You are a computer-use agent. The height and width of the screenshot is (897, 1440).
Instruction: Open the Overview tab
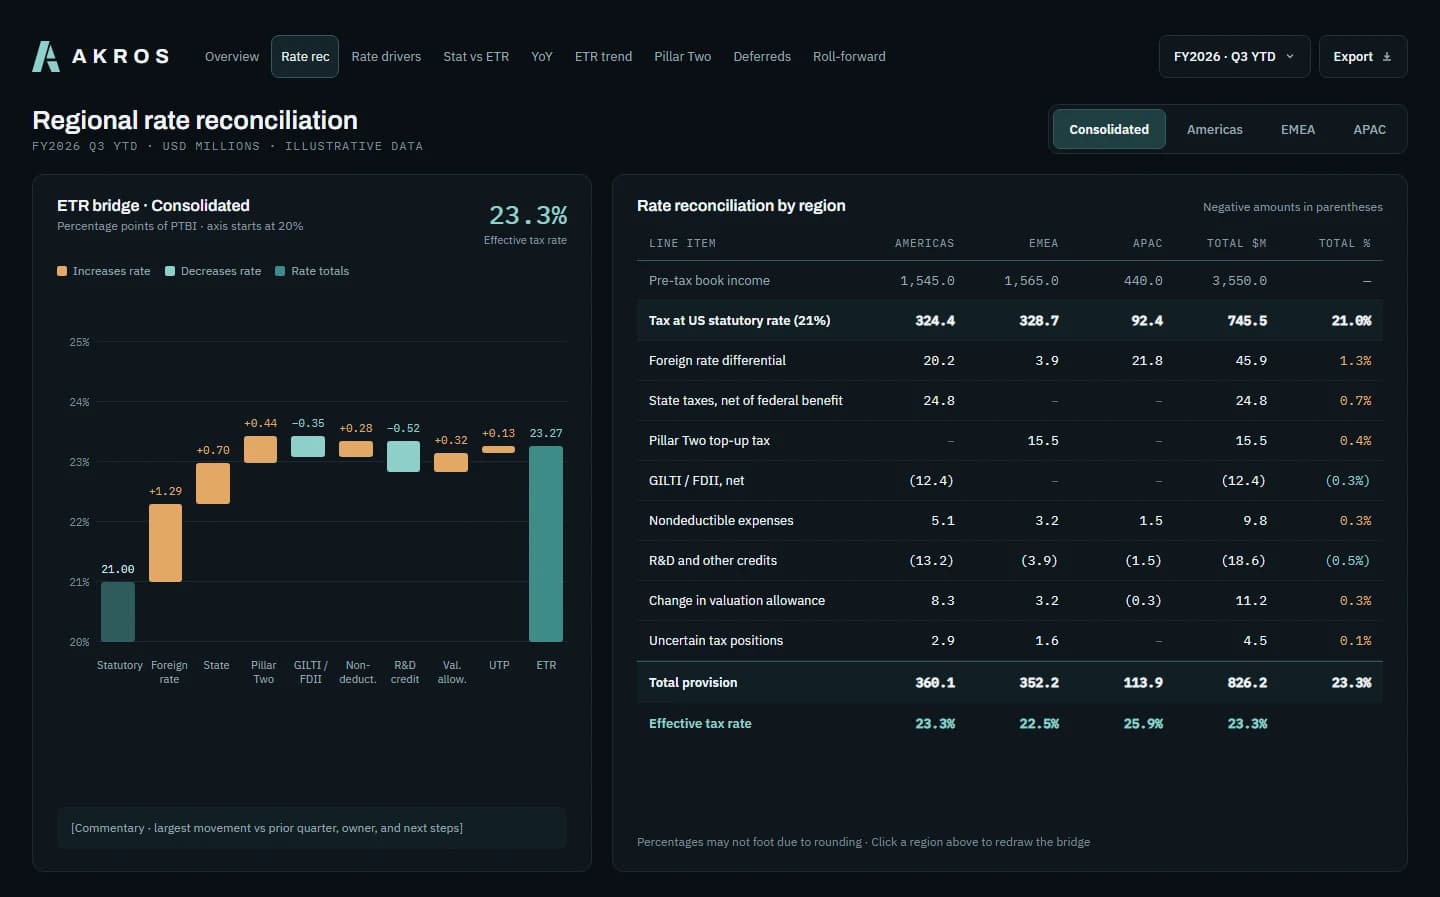click(x=232, y=56)
